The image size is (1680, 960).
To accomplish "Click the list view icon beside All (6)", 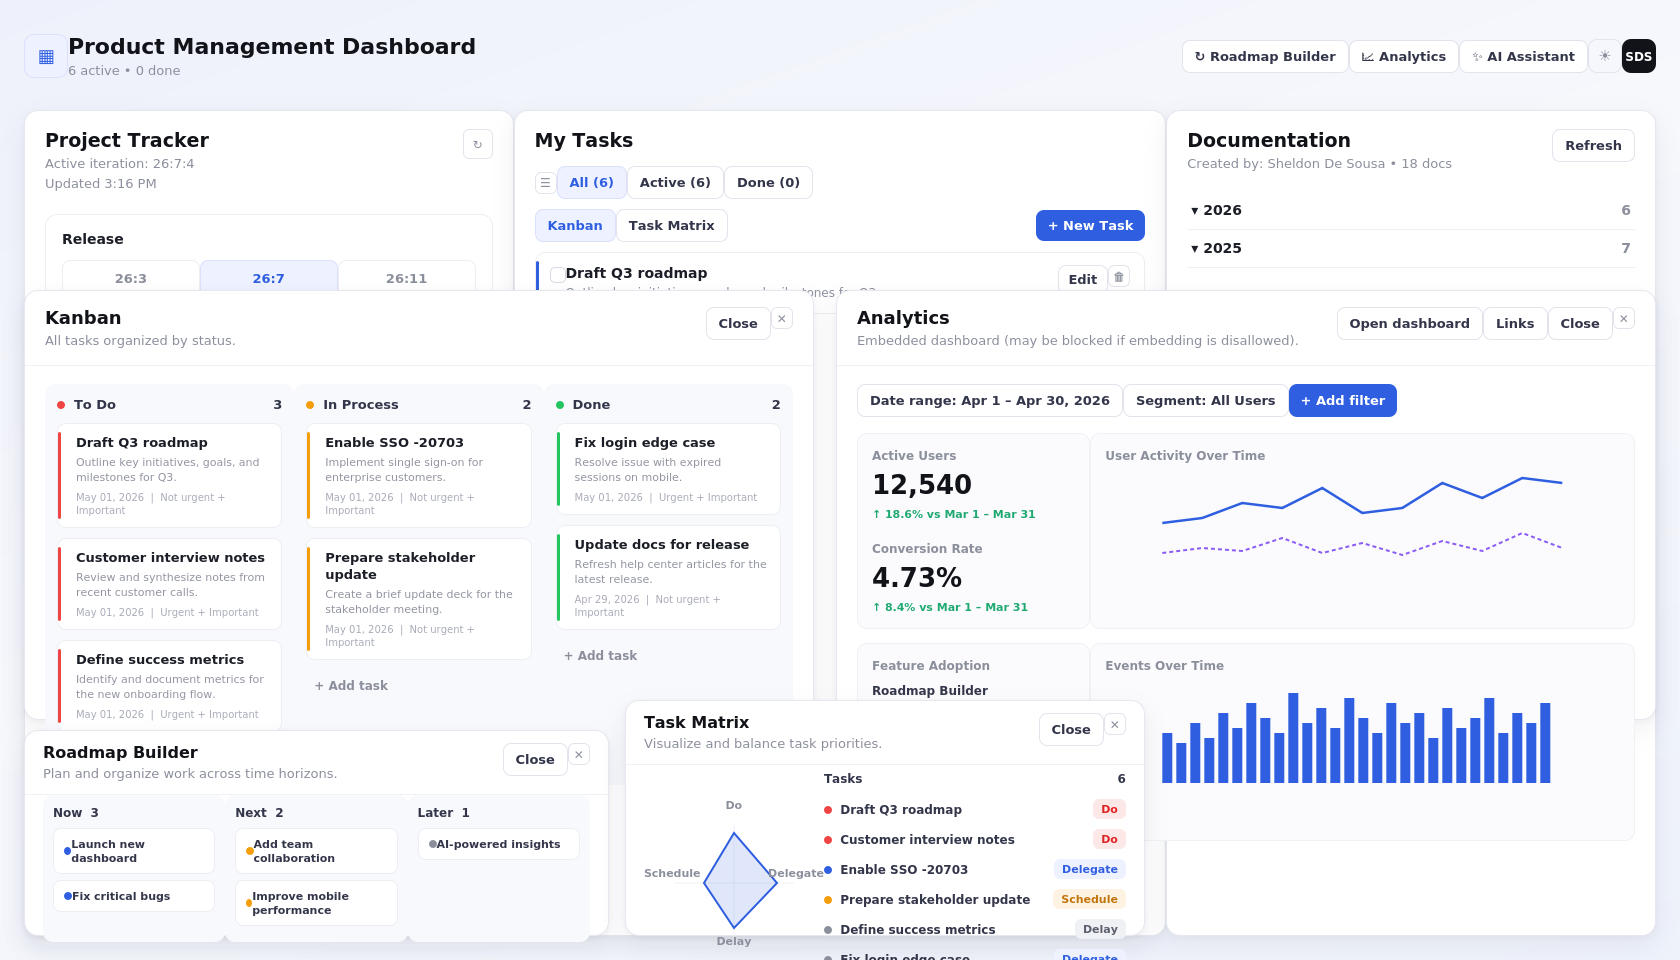I will coord(545,183).
